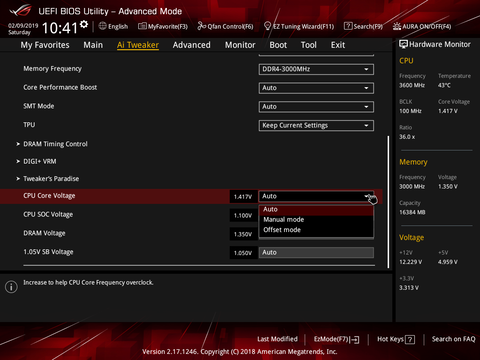Viewport: 480px width, 360px height.
Task: Switch to the Advanced tab
Action: point(192,45)
